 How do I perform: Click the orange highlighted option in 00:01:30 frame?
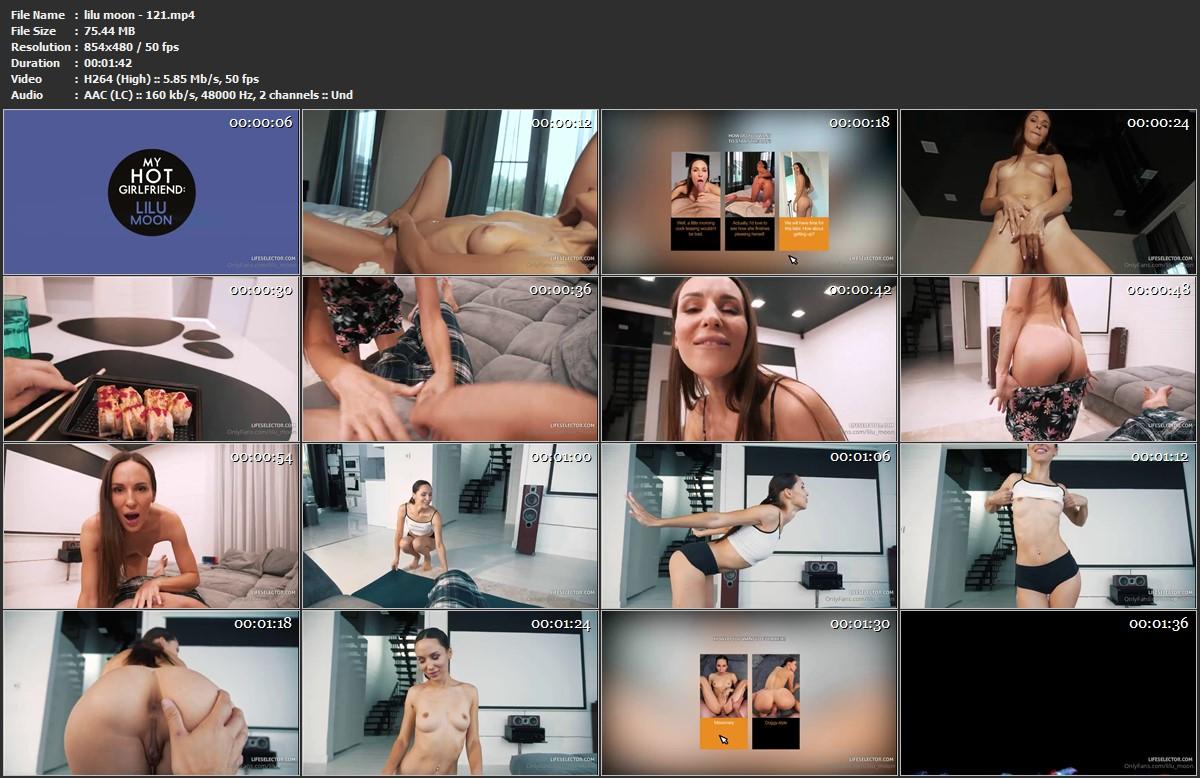tap(724, 733)
